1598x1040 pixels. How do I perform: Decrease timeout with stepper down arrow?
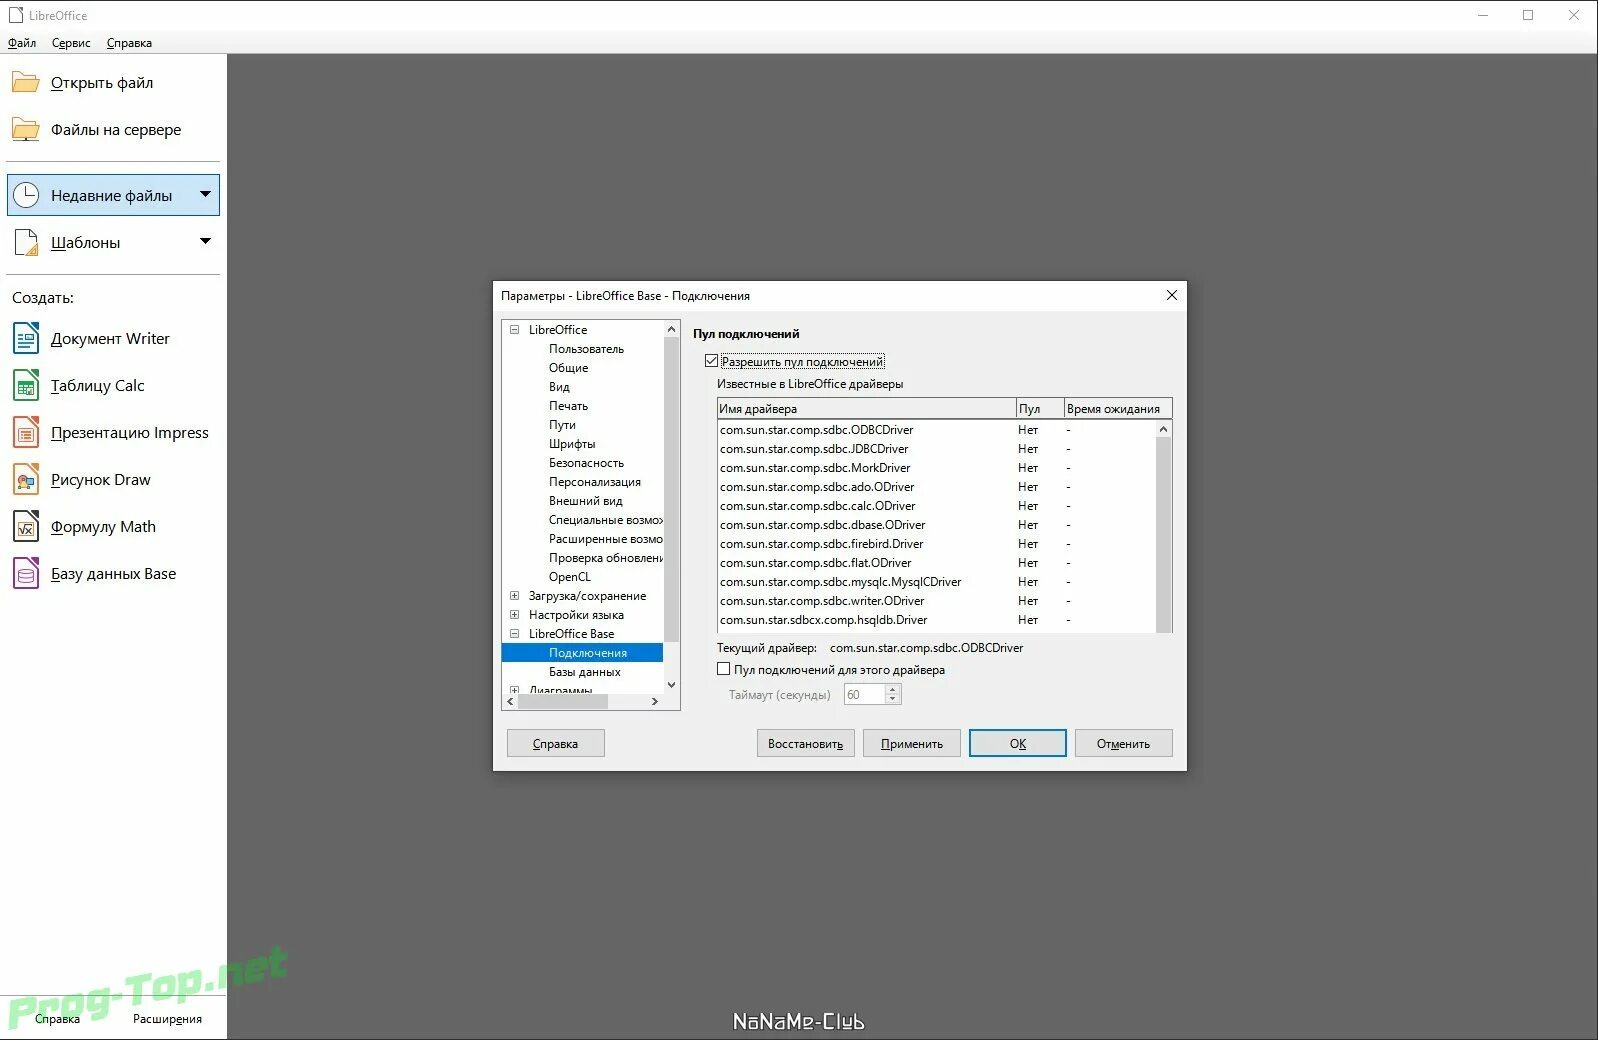(893, 700)
